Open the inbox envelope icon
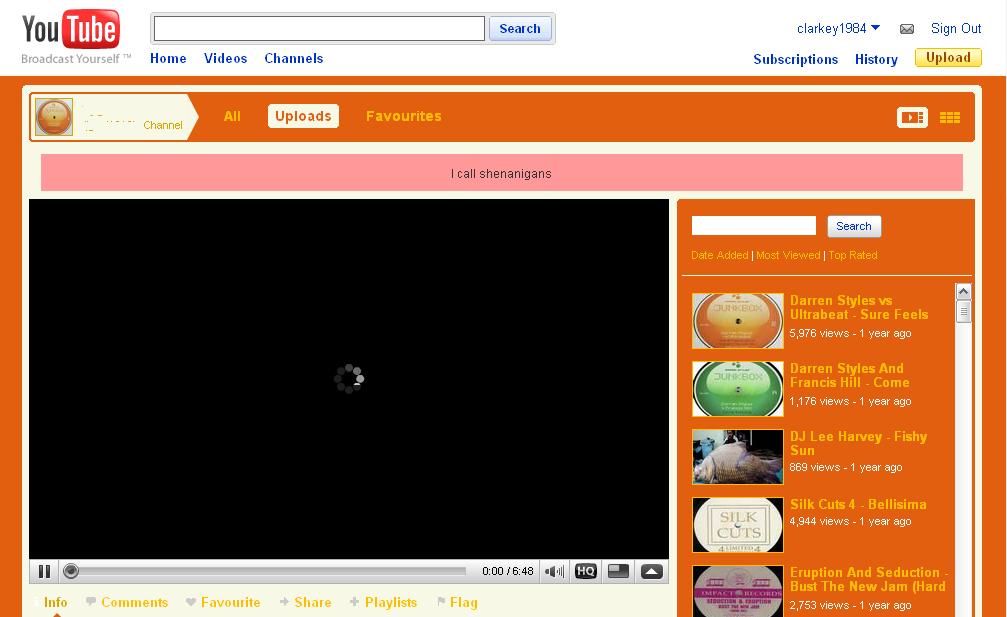1007x617 pixels. pos(907,29)
